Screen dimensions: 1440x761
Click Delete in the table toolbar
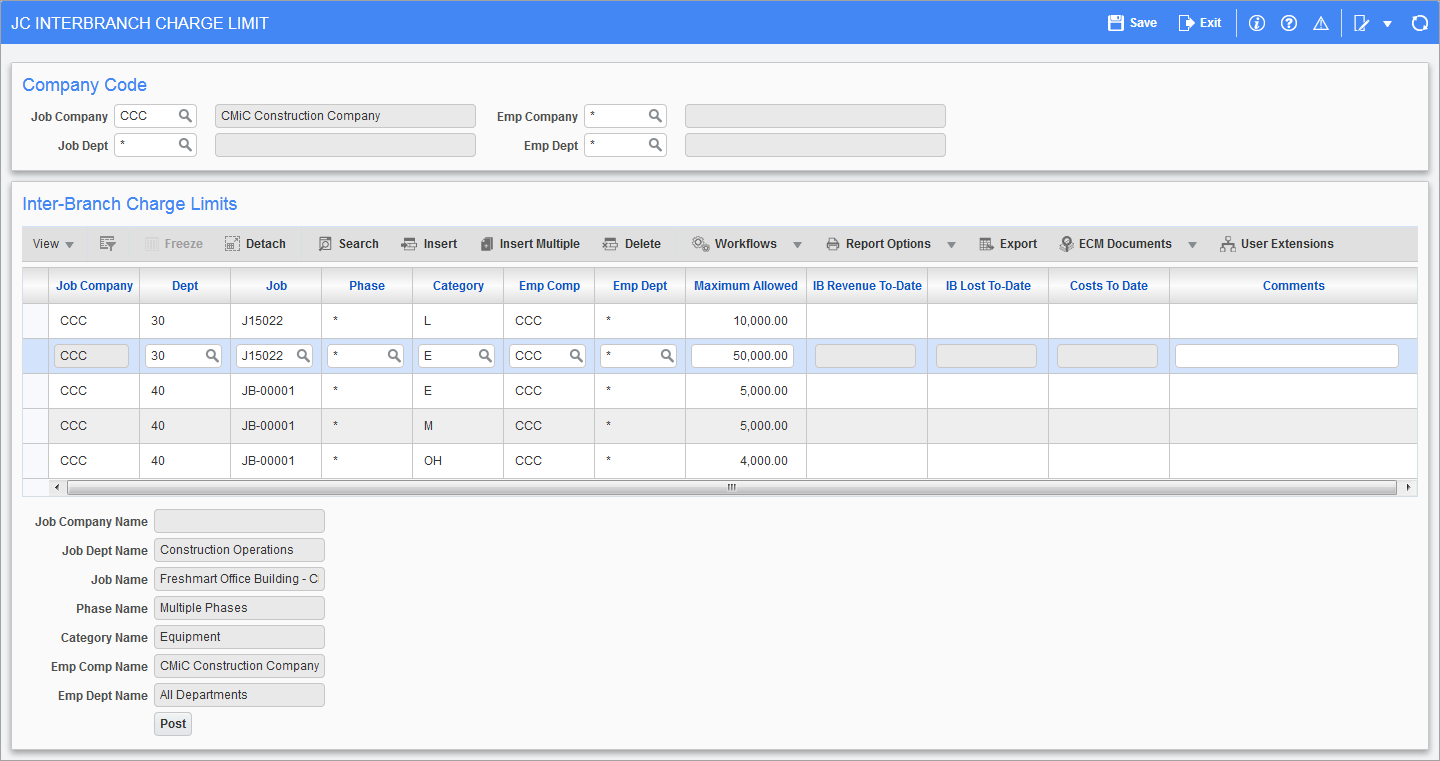point(631,244)
